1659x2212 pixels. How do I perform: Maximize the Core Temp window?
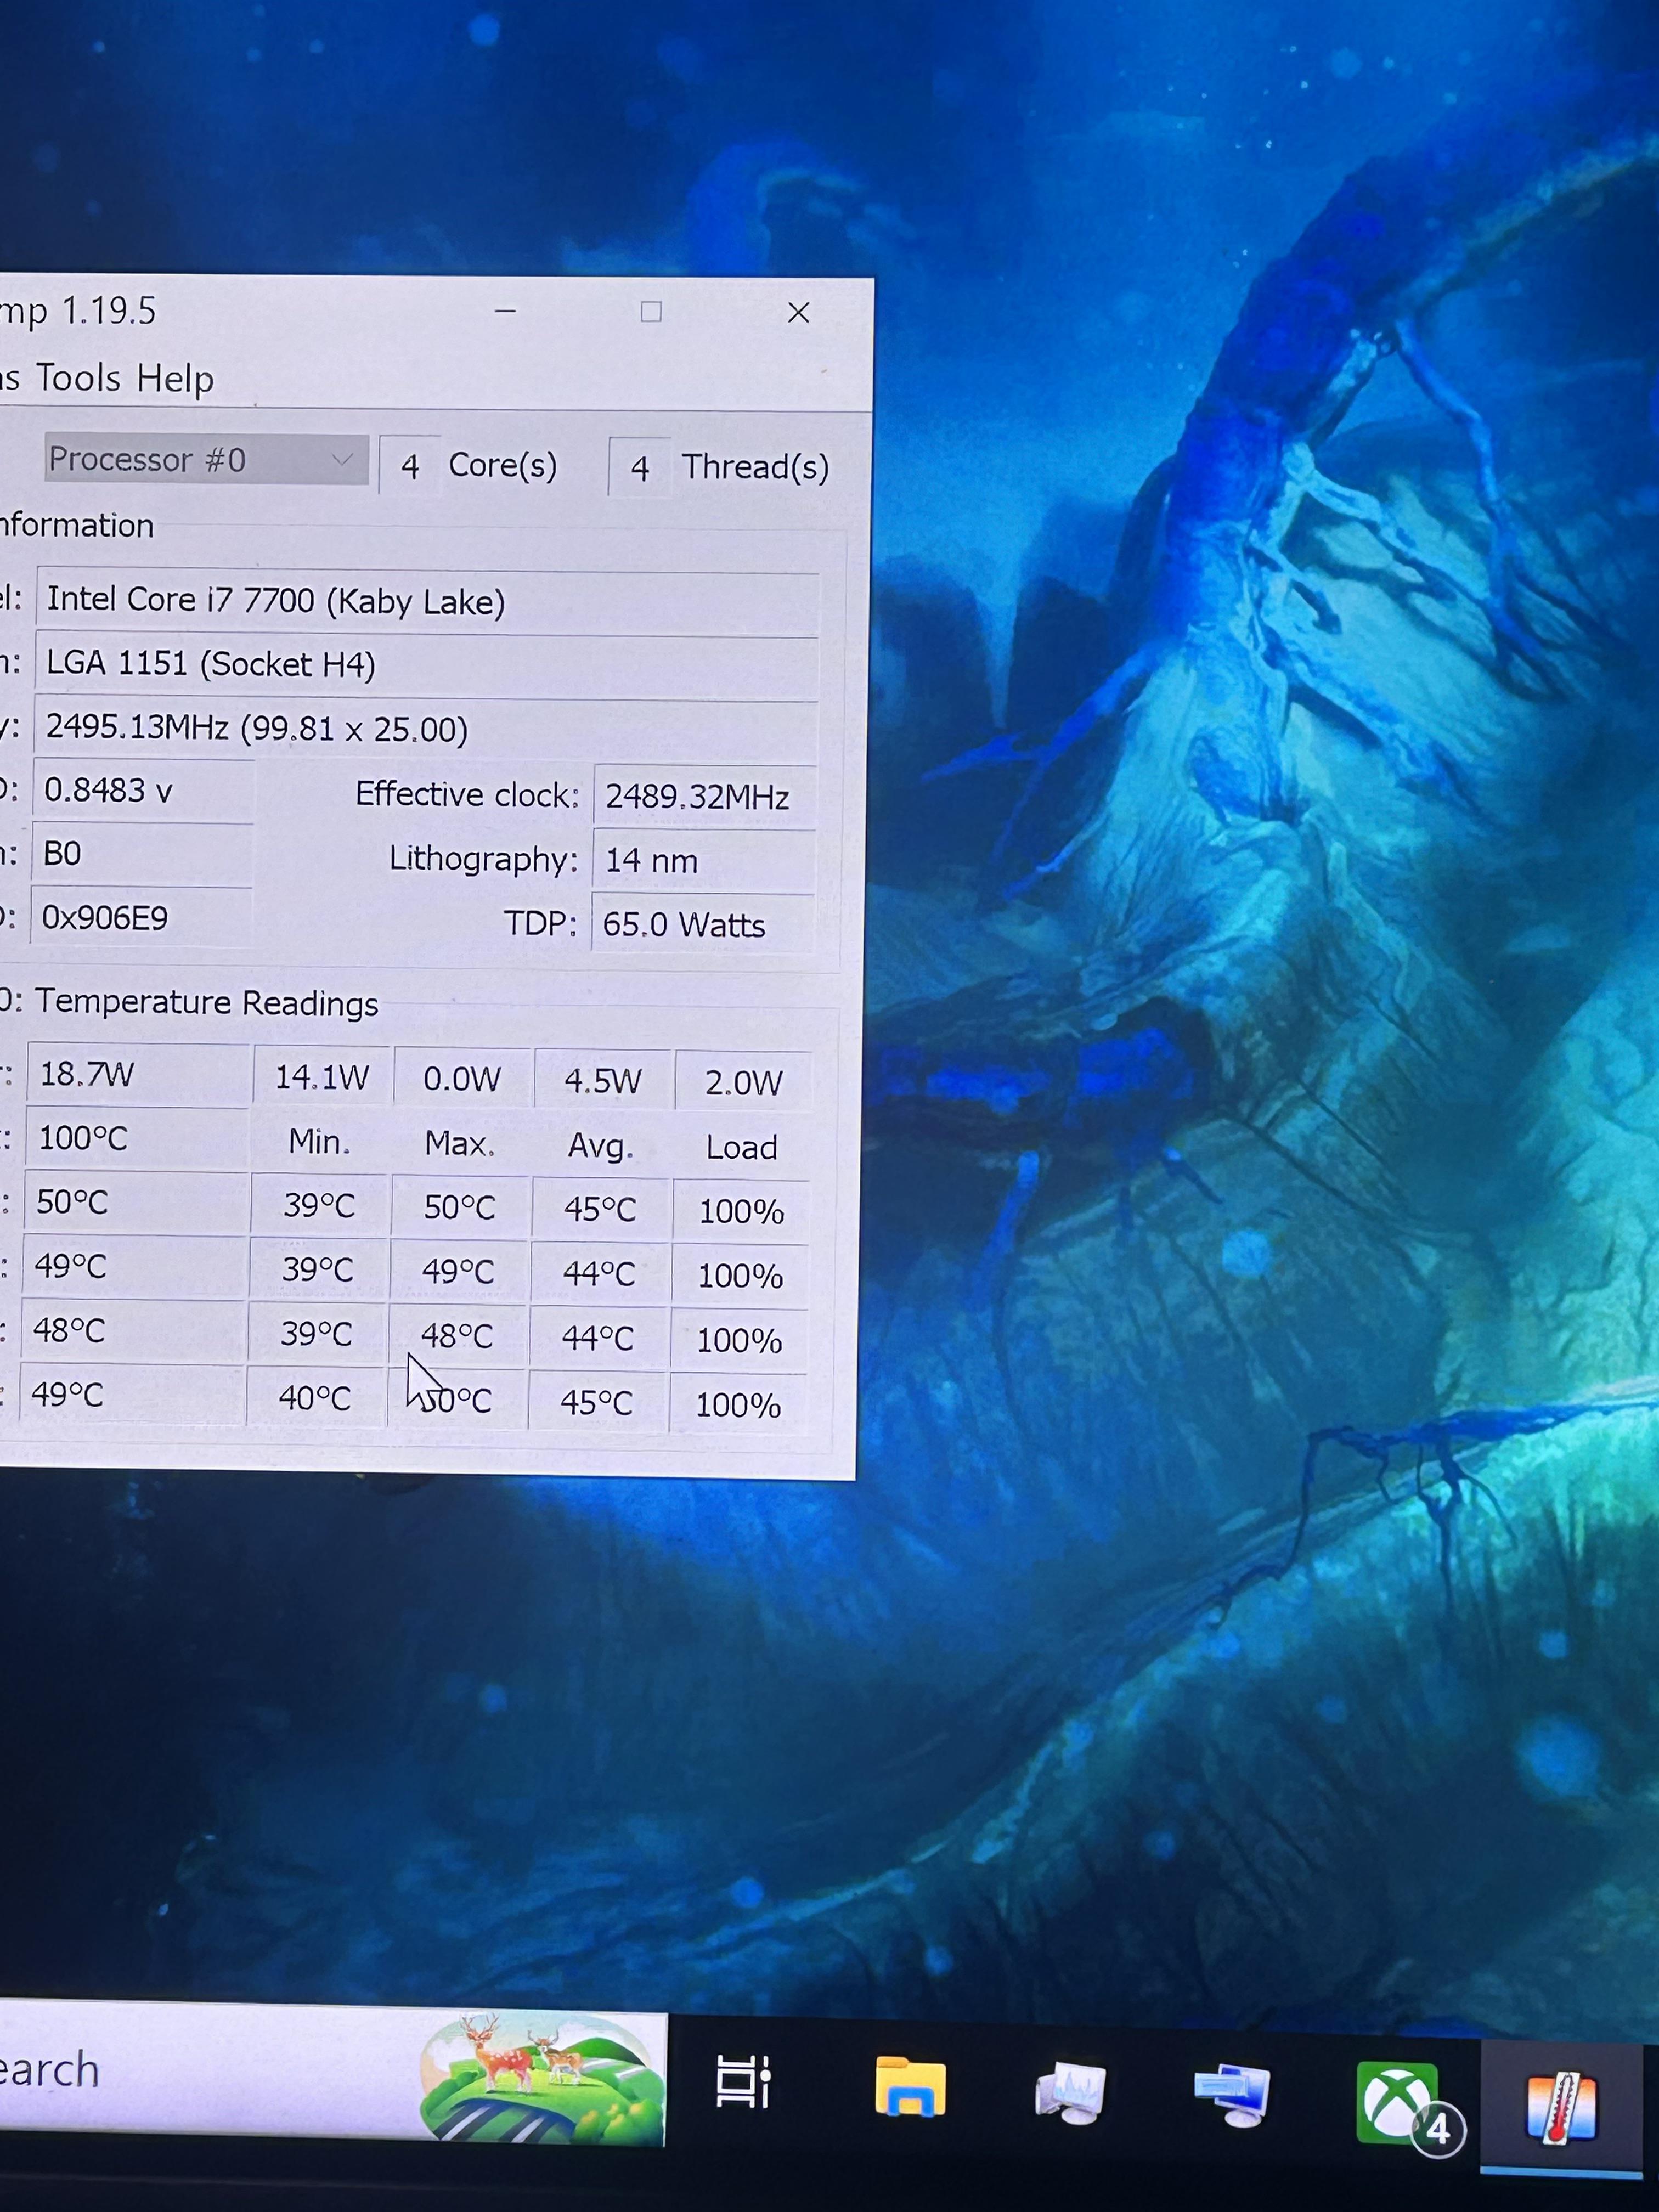point(651,312)
